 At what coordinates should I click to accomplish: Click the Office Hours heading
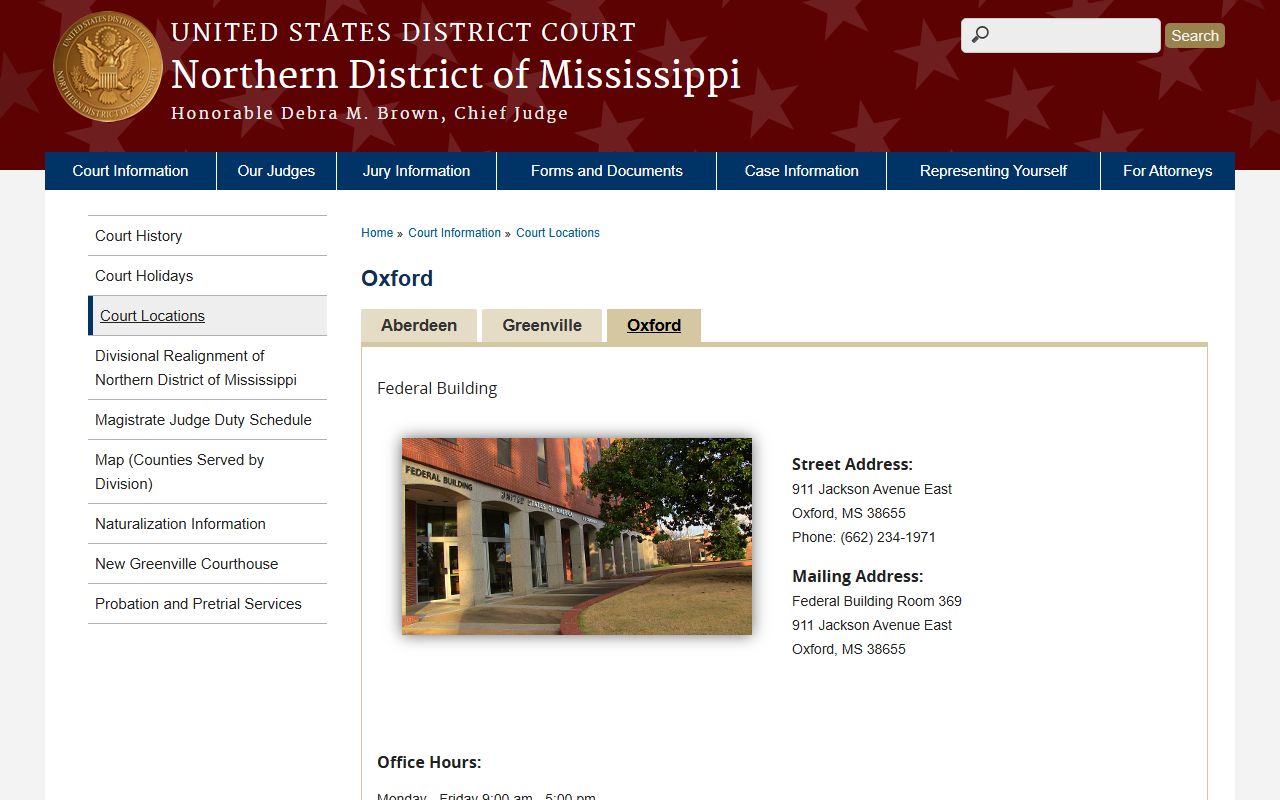429,762
